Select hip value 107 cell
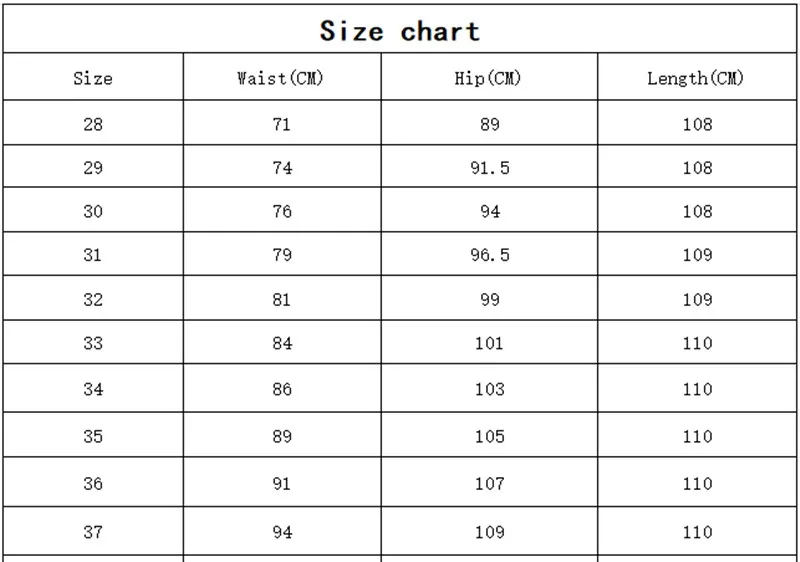 (490, 483)
